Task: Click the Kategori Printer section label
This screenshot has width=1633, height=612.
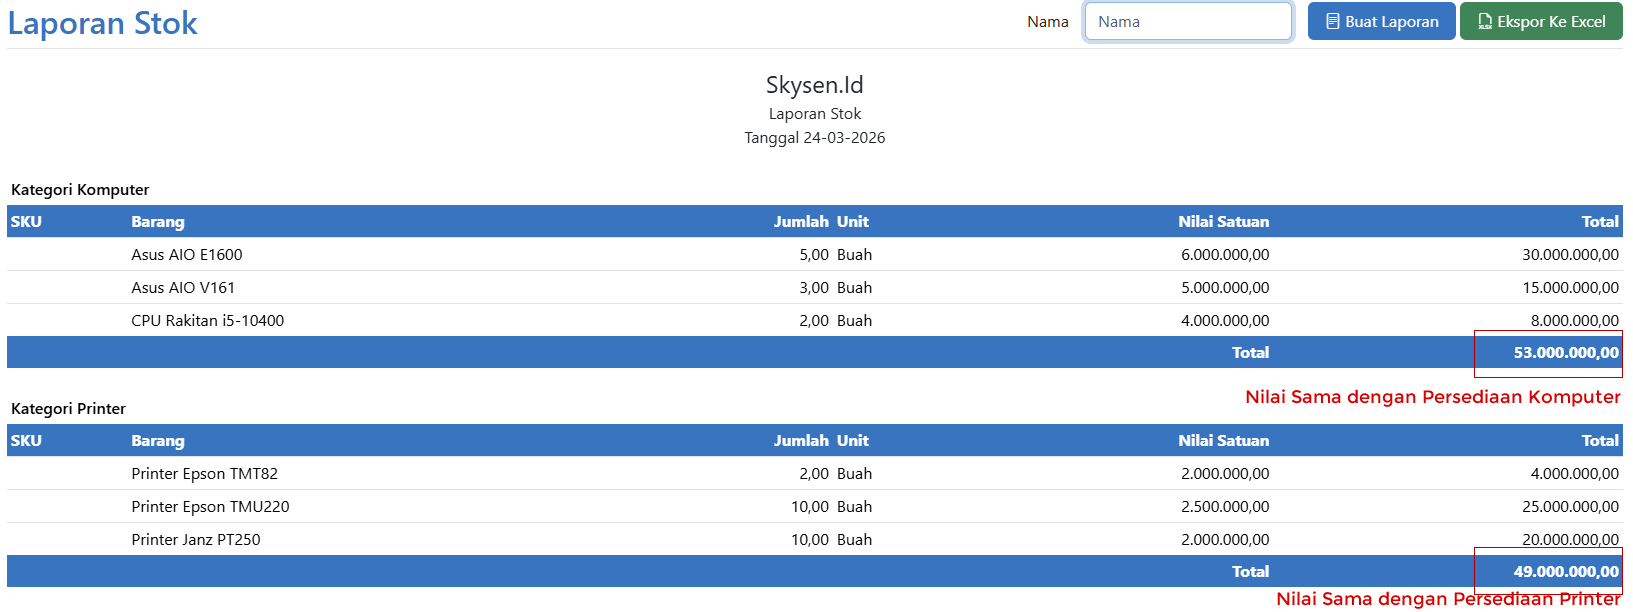Action: click(68, 409)
